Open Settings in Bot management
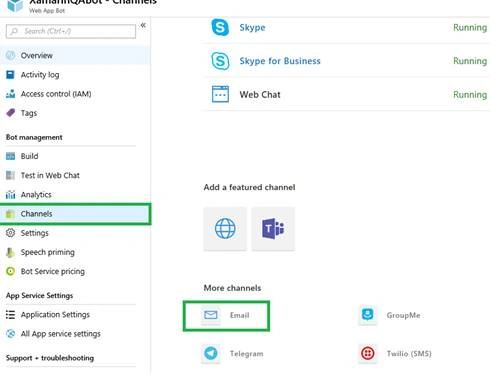This screenshot has height=379, width=490. (34, 233)
